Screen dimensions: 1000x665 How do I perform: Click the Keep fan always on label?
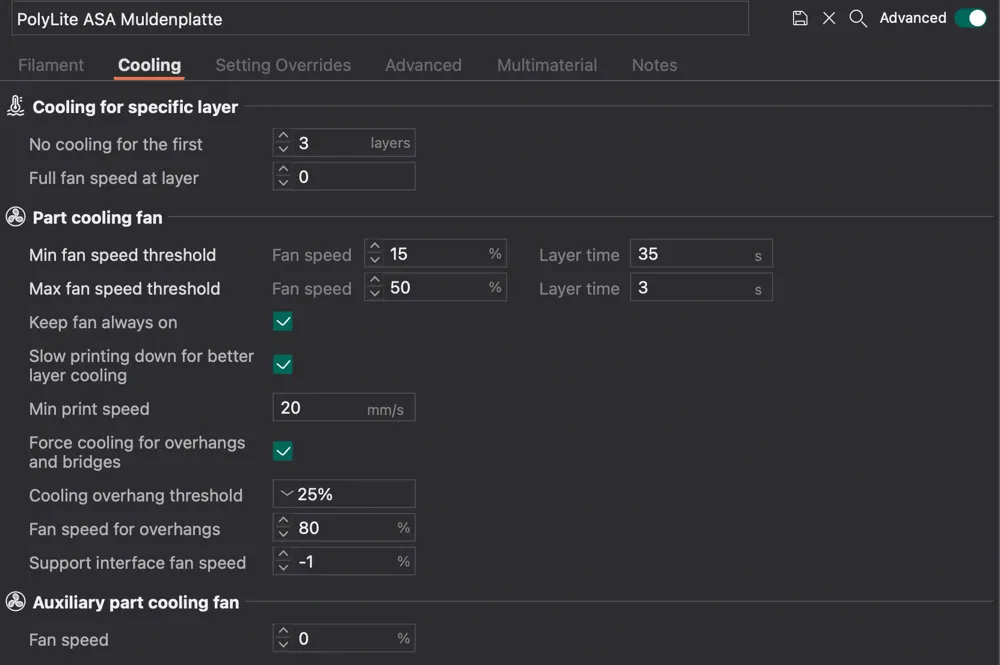click(x=103, y=323)
